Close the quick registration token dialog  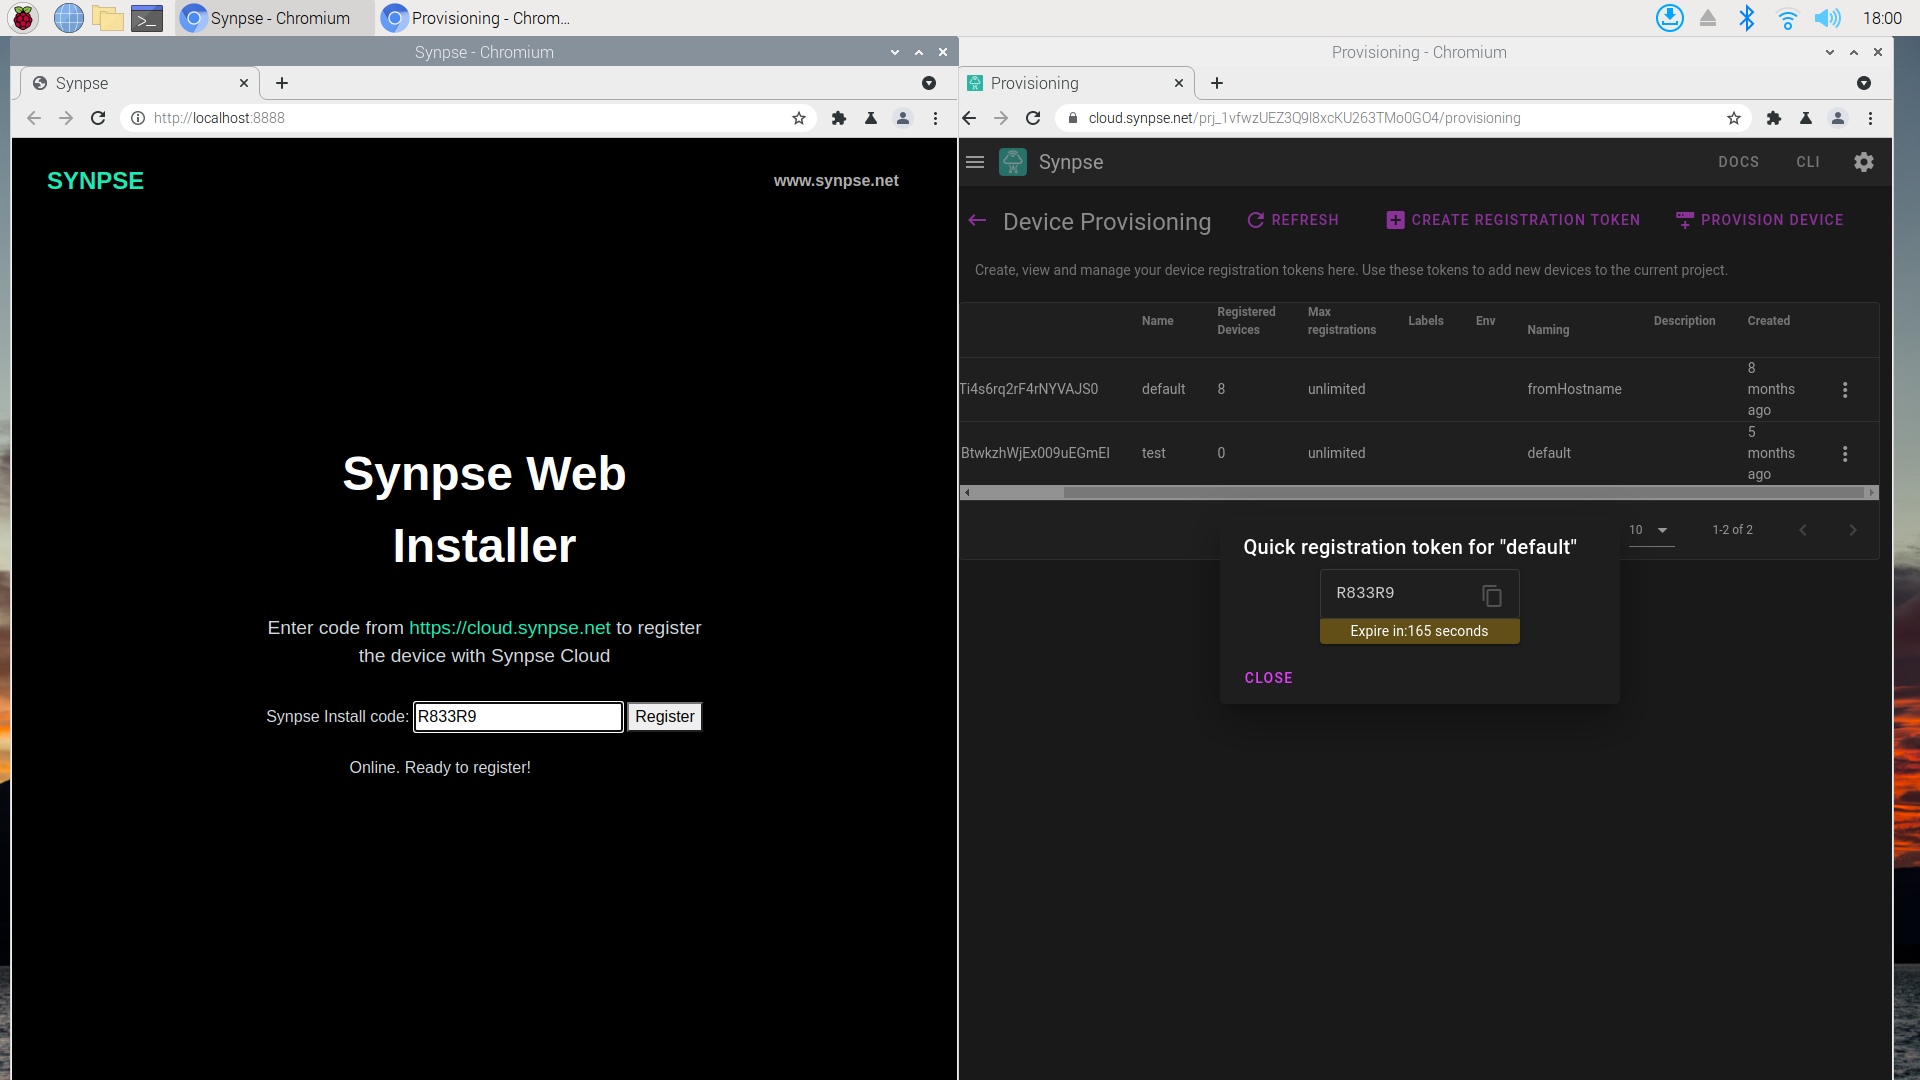1268,678
